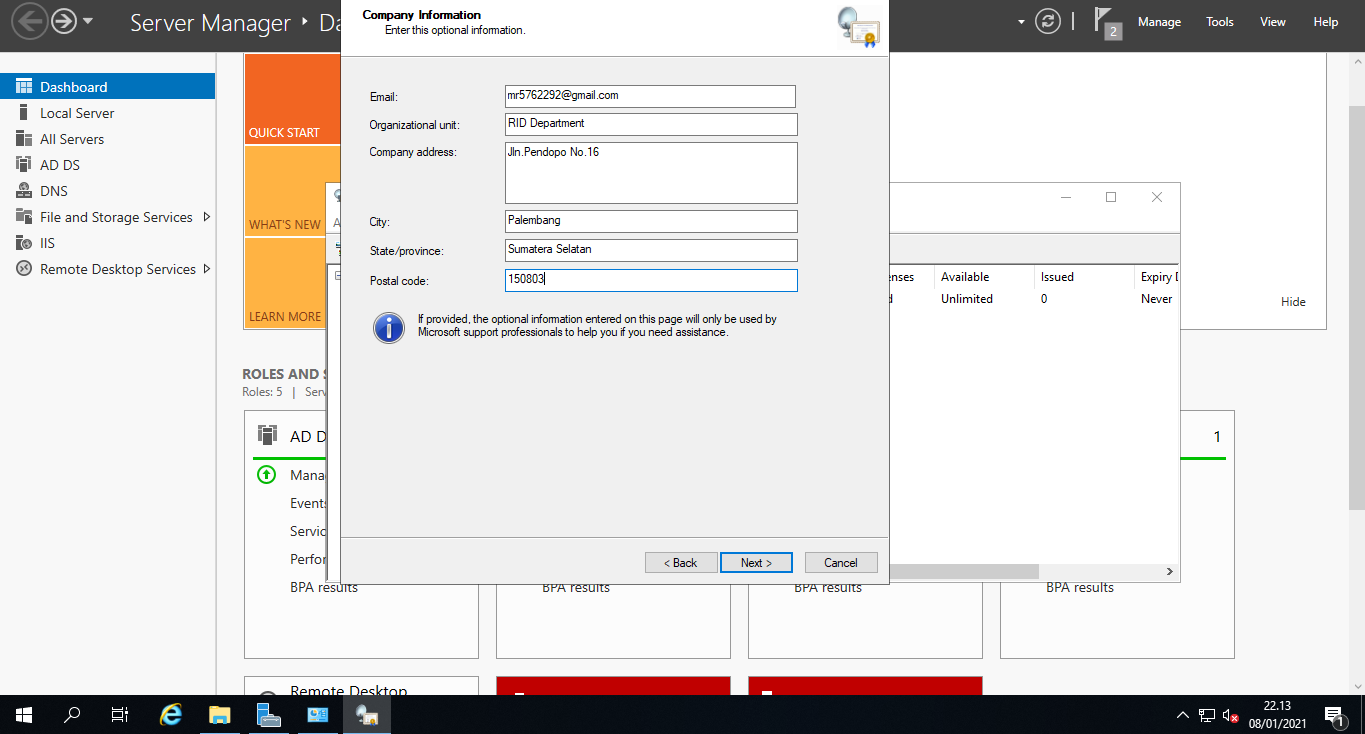Viewport: 1365px width, 734px height.
Task: Open File Explorer from the taskbar
Action: click(x=219, y=715)
